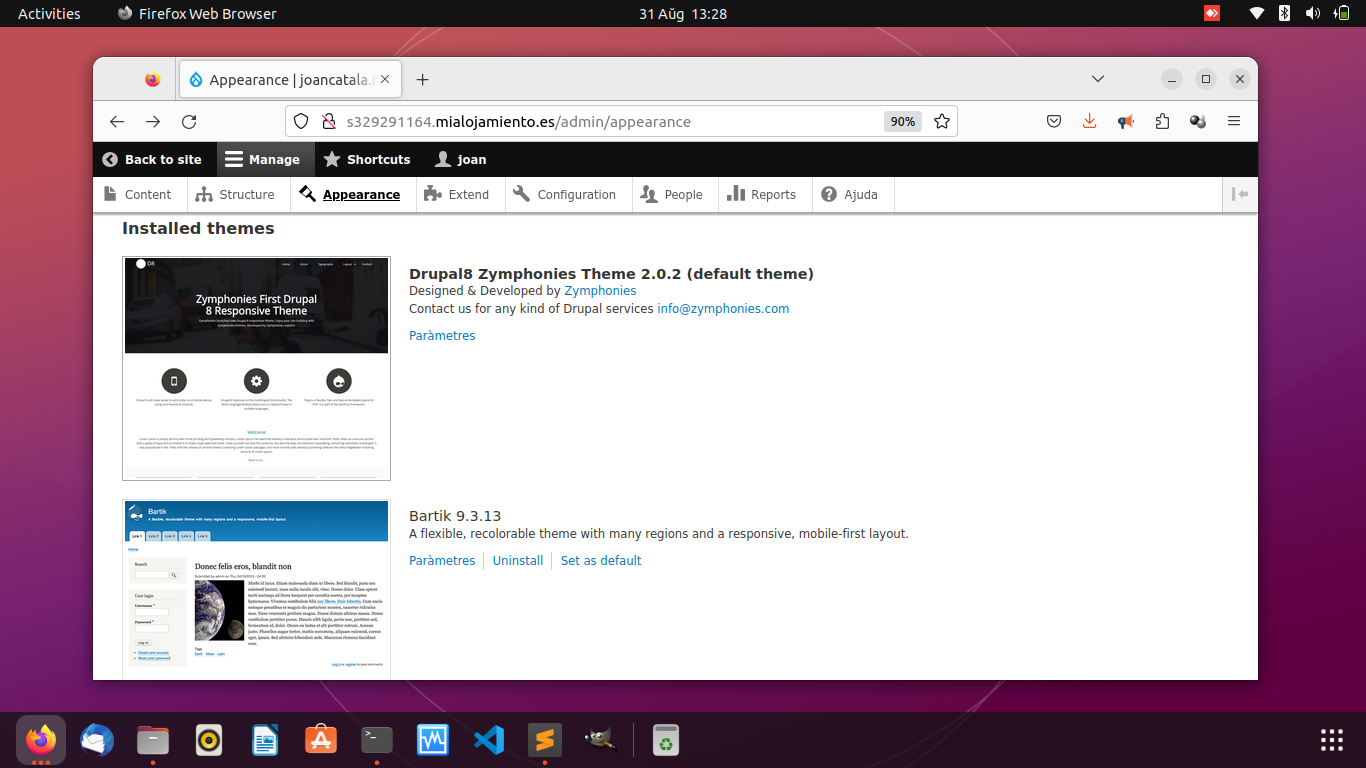
Task: Click the Zymphonies theme screenshot thumbnail
Action: click(256, 368)
